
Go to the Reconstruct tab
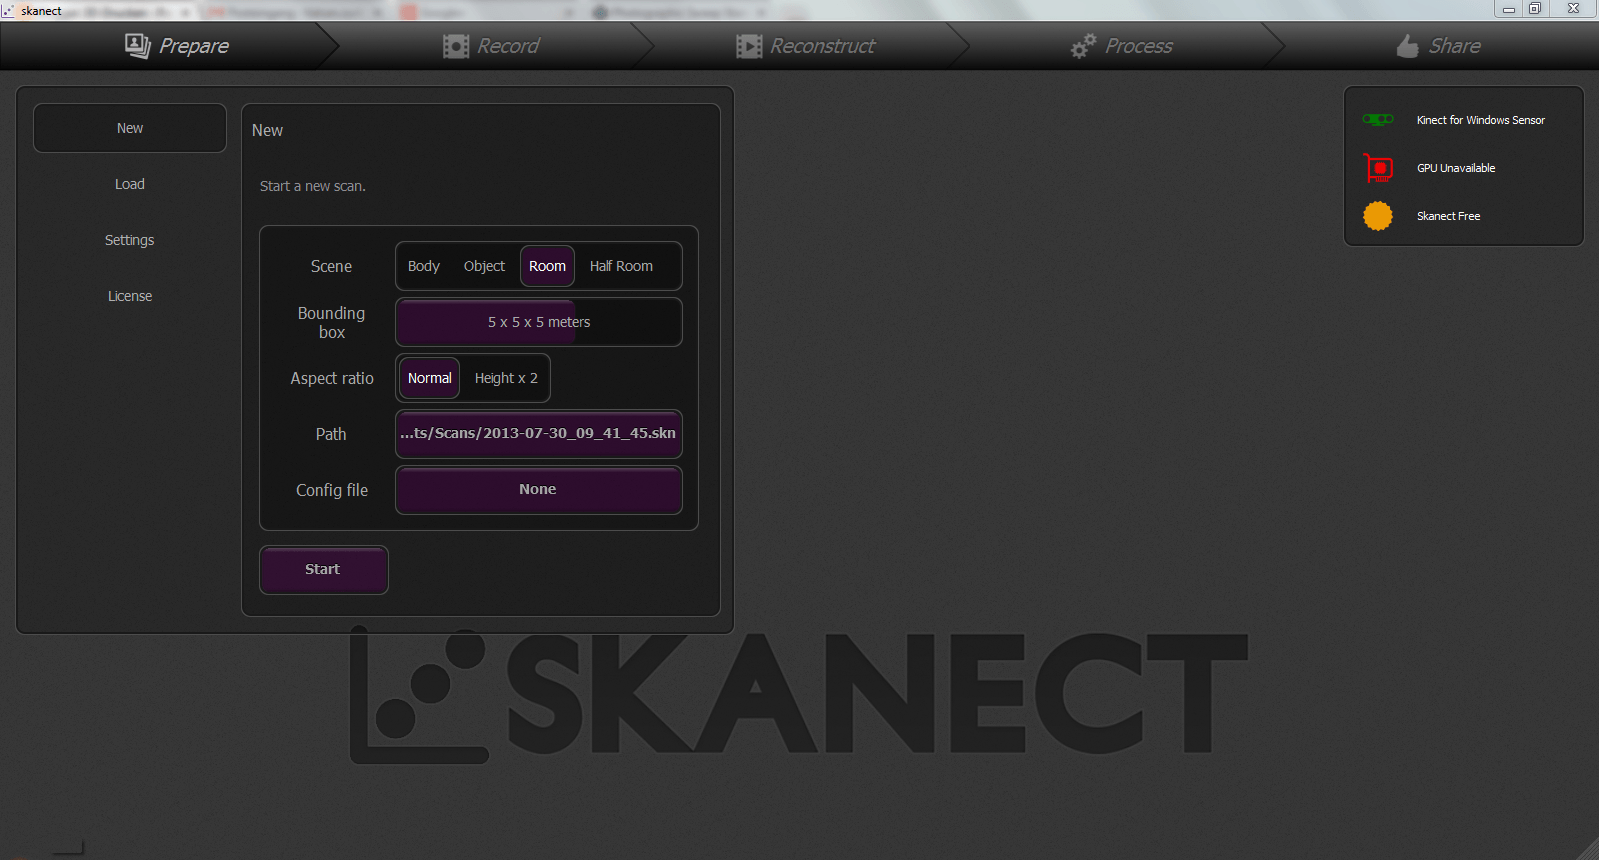[x=805, y=46]
